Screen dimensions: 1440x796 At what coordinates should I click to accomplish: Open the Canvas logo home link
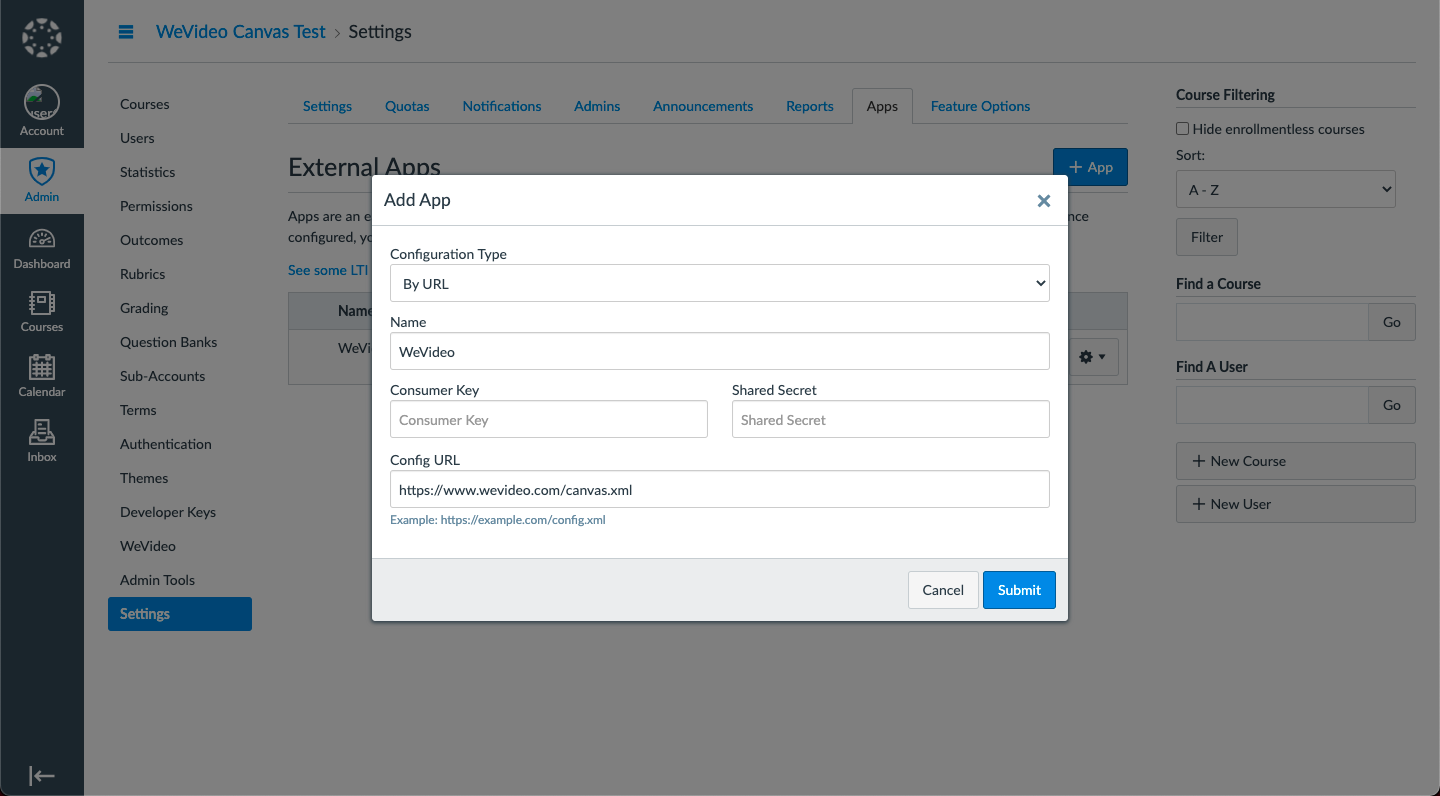tap(42, 38)
